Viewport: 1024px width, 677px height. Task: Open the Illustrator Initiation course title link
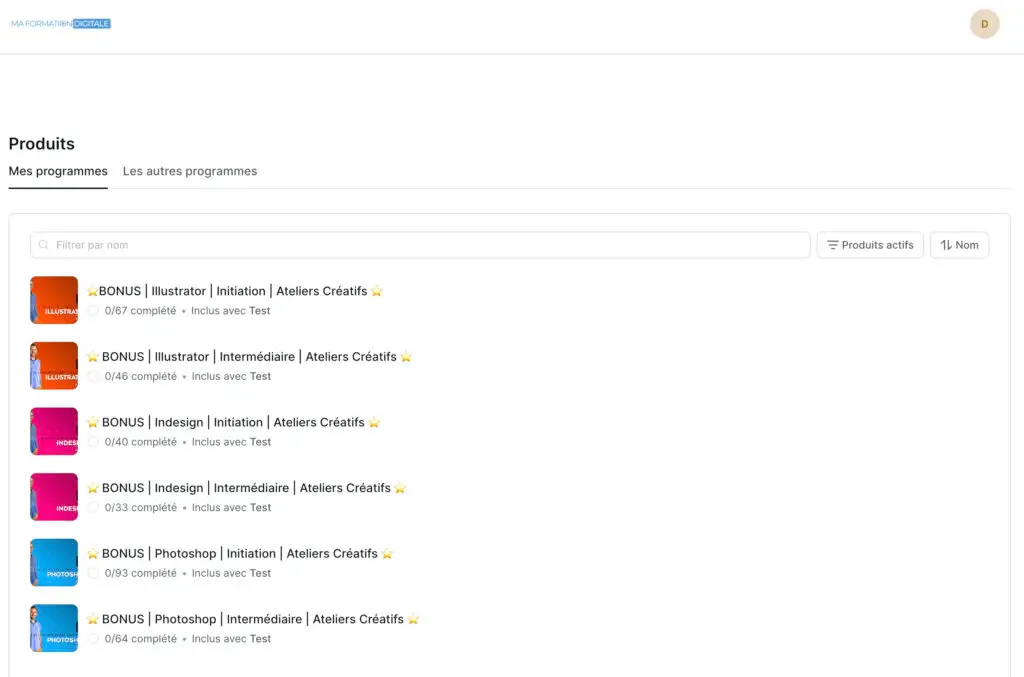234,291
